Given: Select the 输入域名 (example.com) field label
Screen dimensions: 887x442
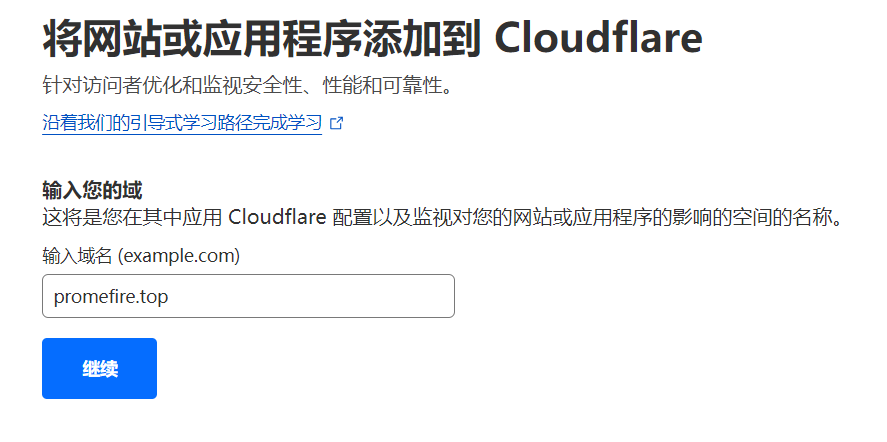Looking at the screenshot, I should coord(141,256).
